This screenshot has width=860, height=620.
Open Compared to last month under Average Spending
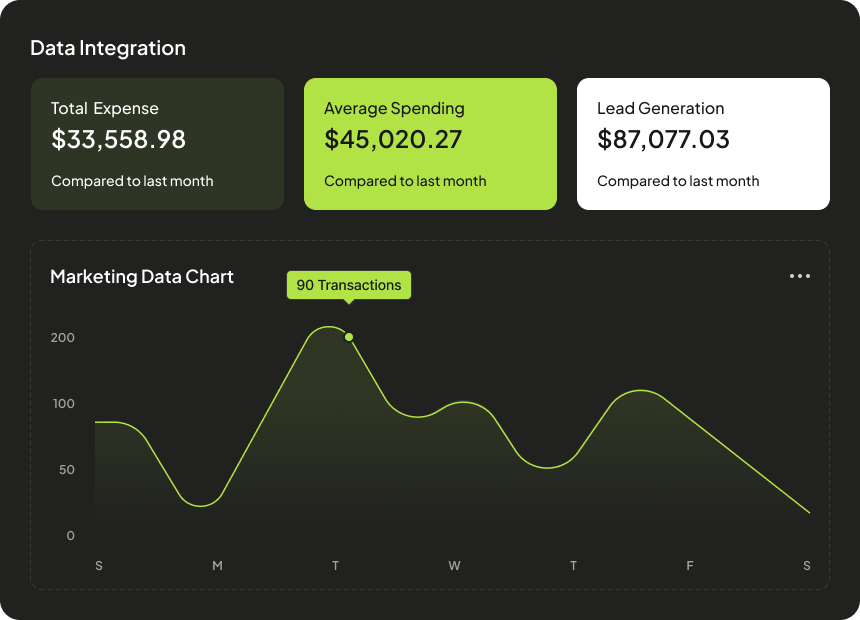coord(405,181)
